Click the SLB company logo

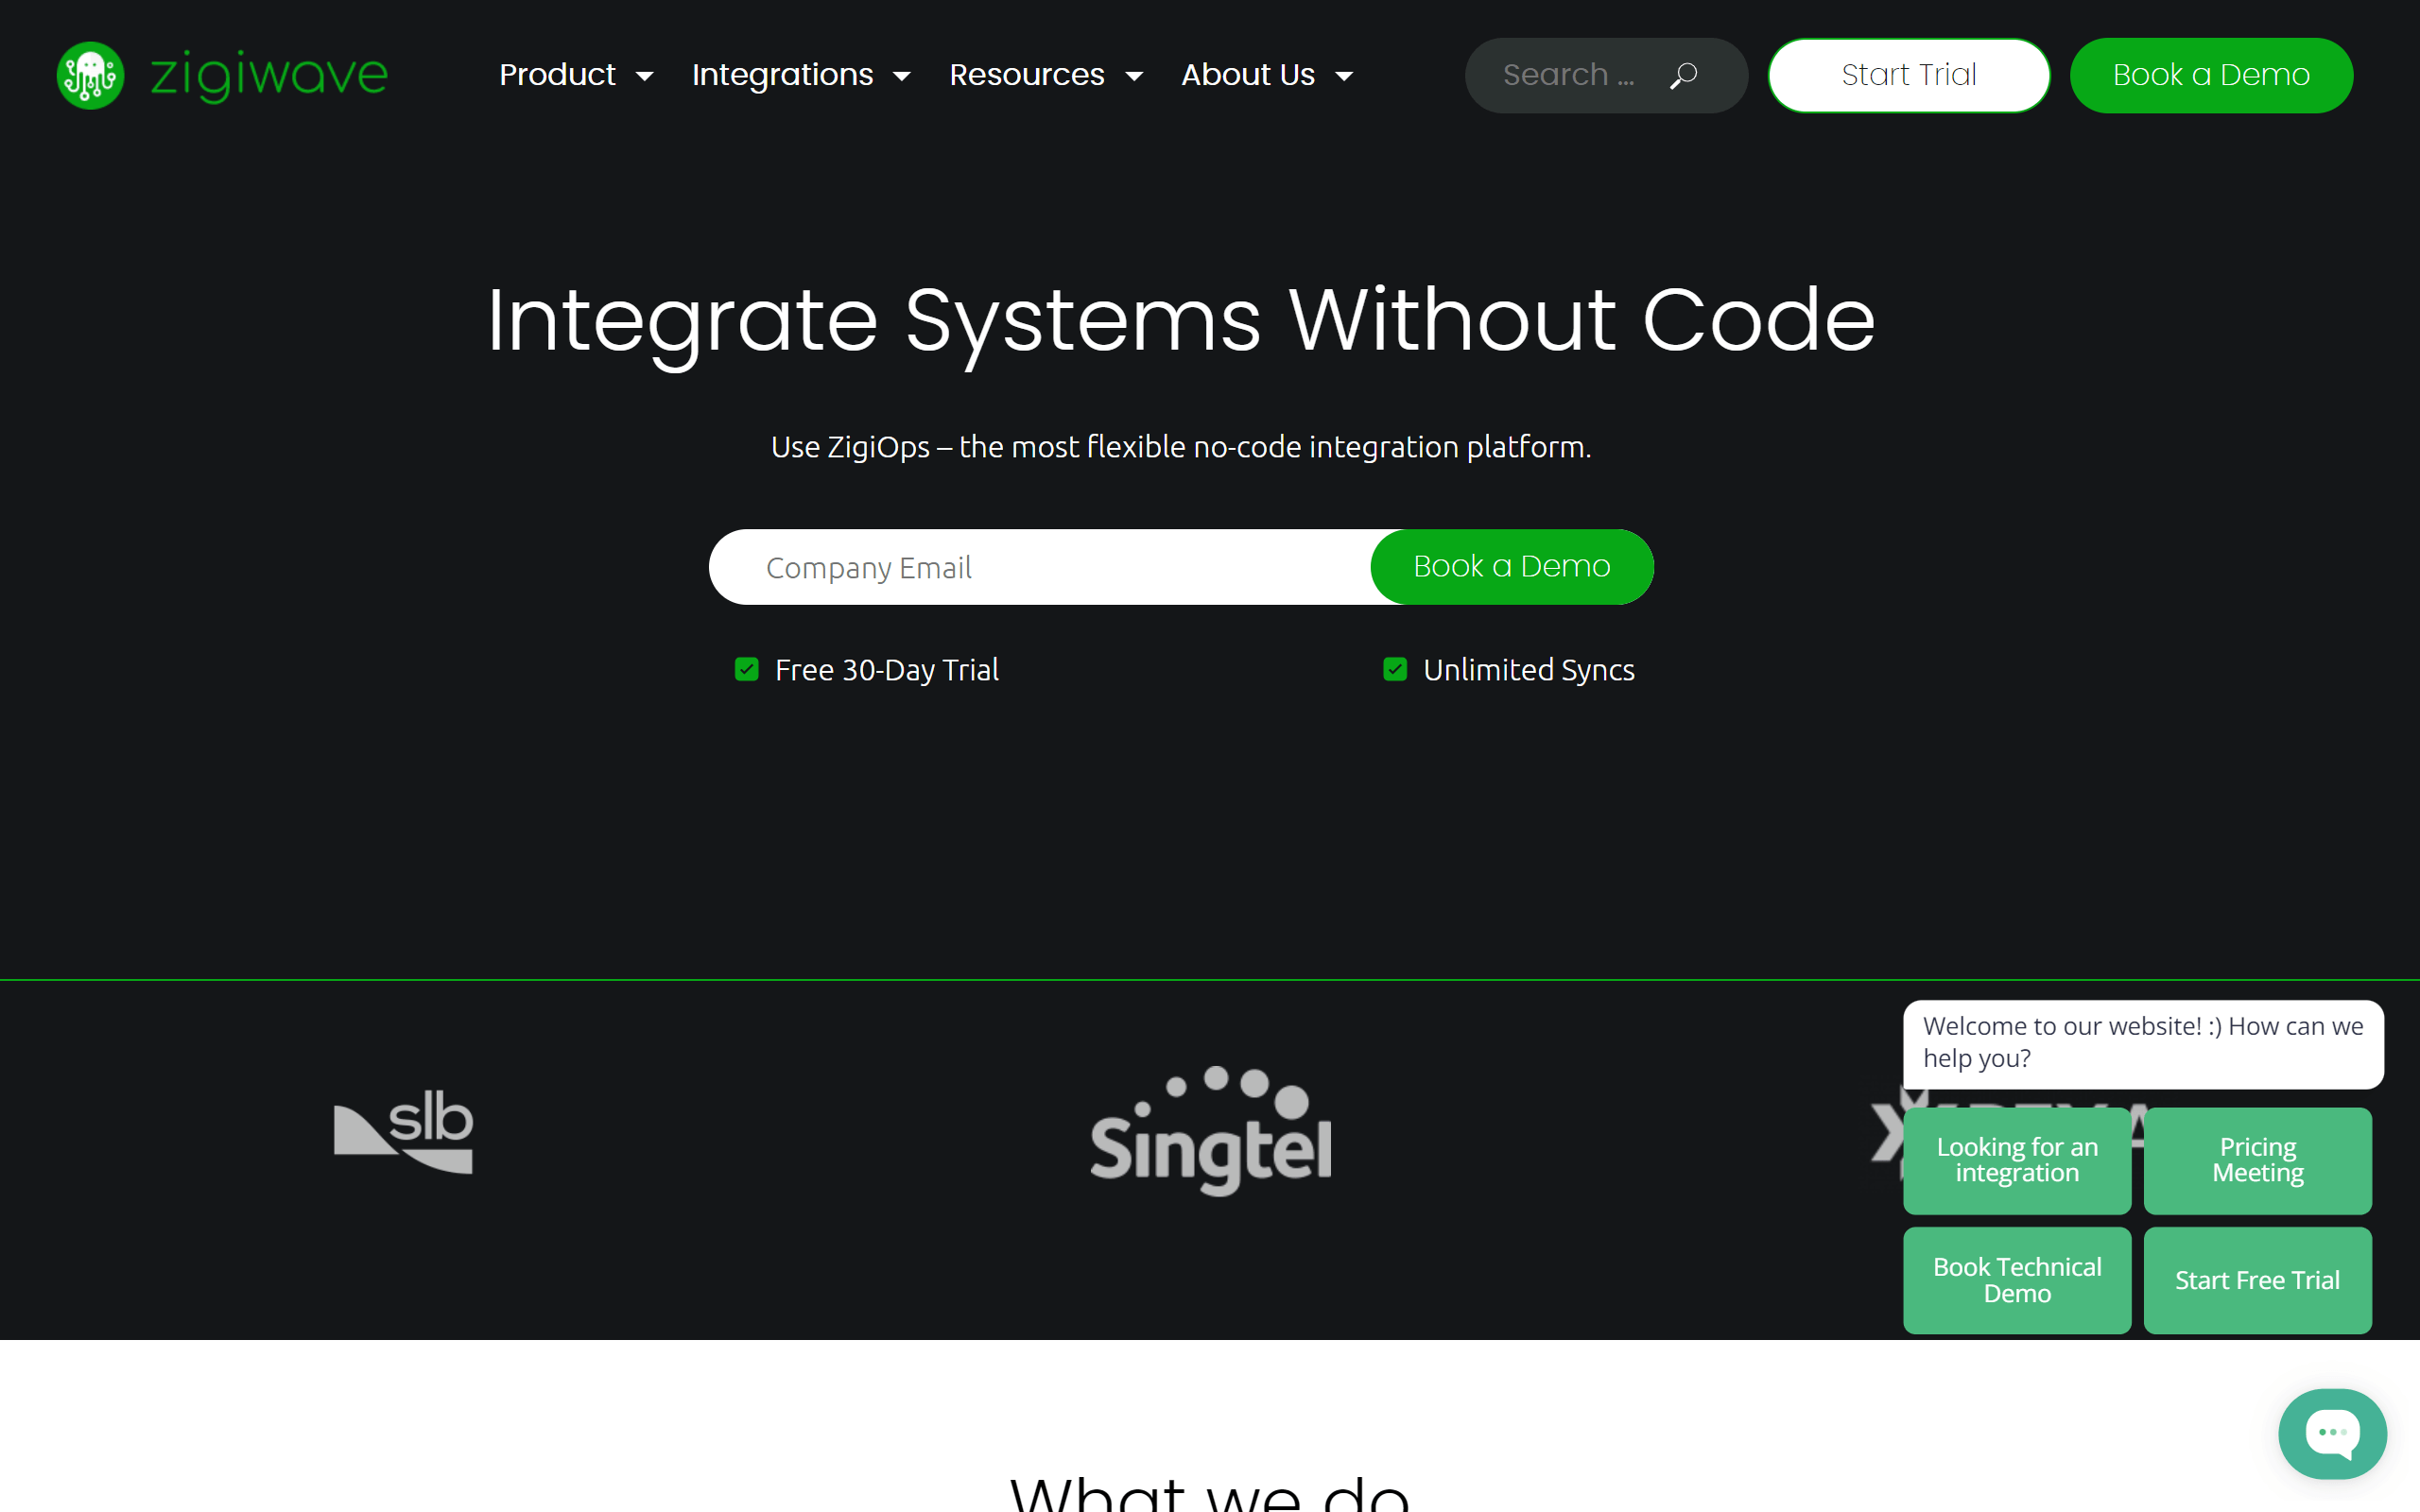[x=403, y=1130]
